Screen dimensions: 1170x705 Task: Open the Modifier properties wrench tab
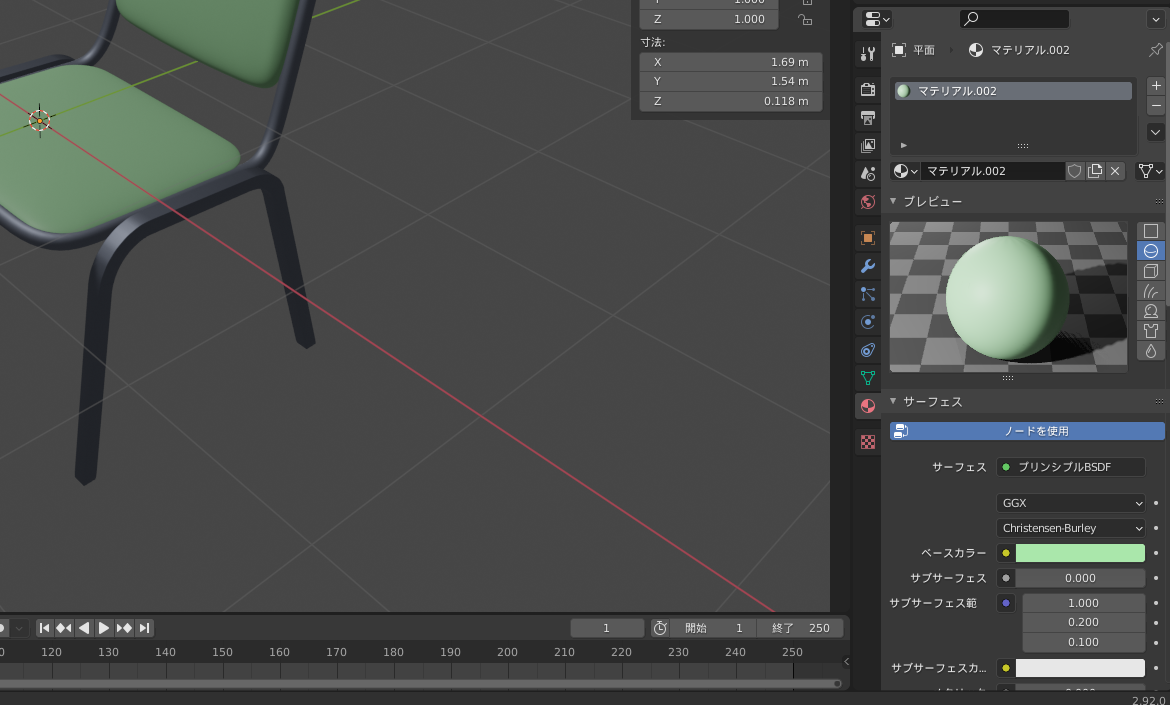867,266
